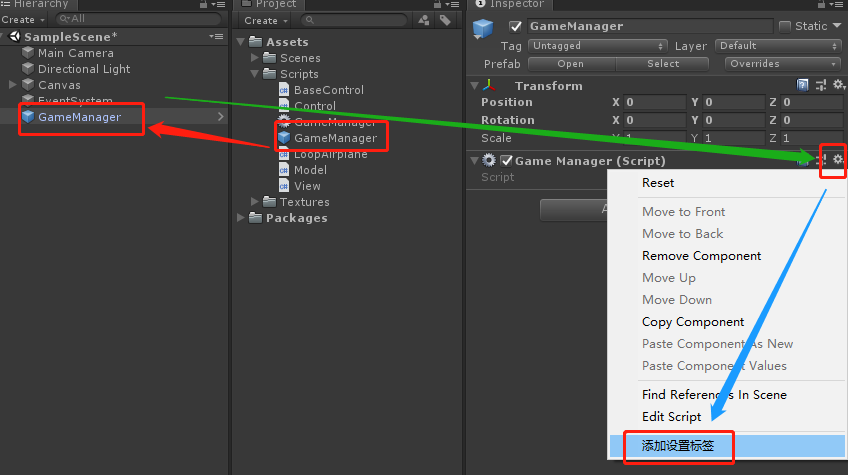Click the BaseControl C# script icon
848x475 pixels.
[284, 90]
